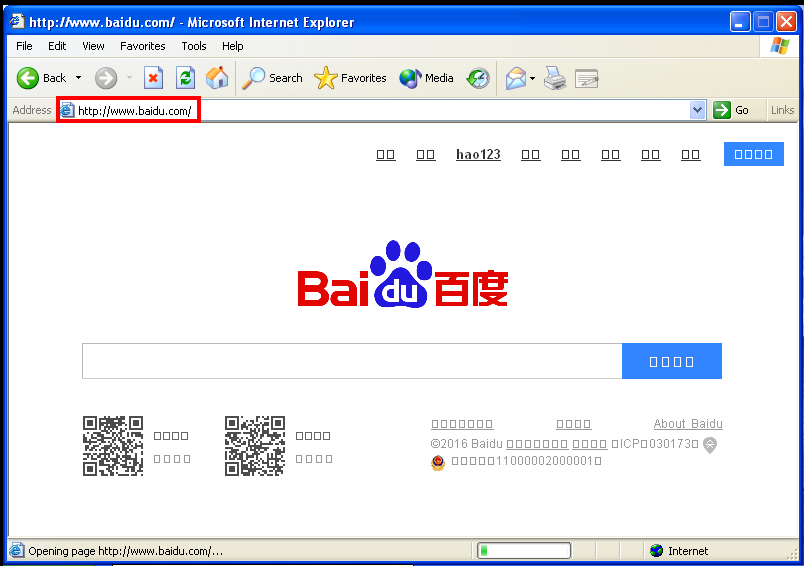This screenshot has height=566, width=804.
Task: Click the green Go arrow button
Action: 722,110
